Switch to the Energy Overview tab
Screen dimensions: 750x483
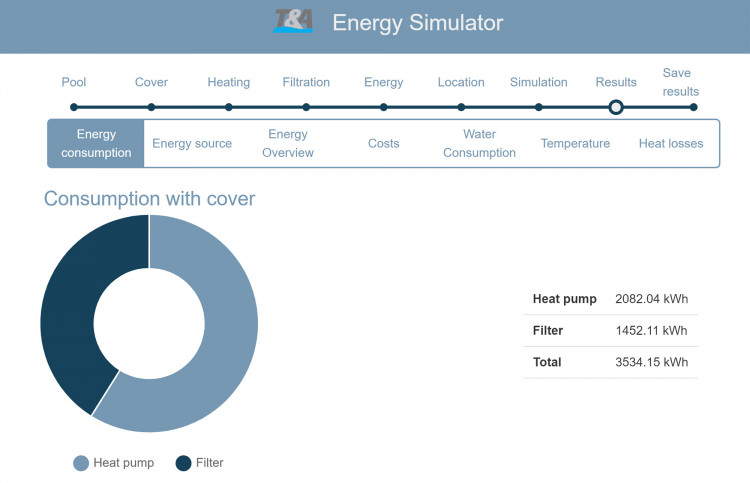click(287, 143)
